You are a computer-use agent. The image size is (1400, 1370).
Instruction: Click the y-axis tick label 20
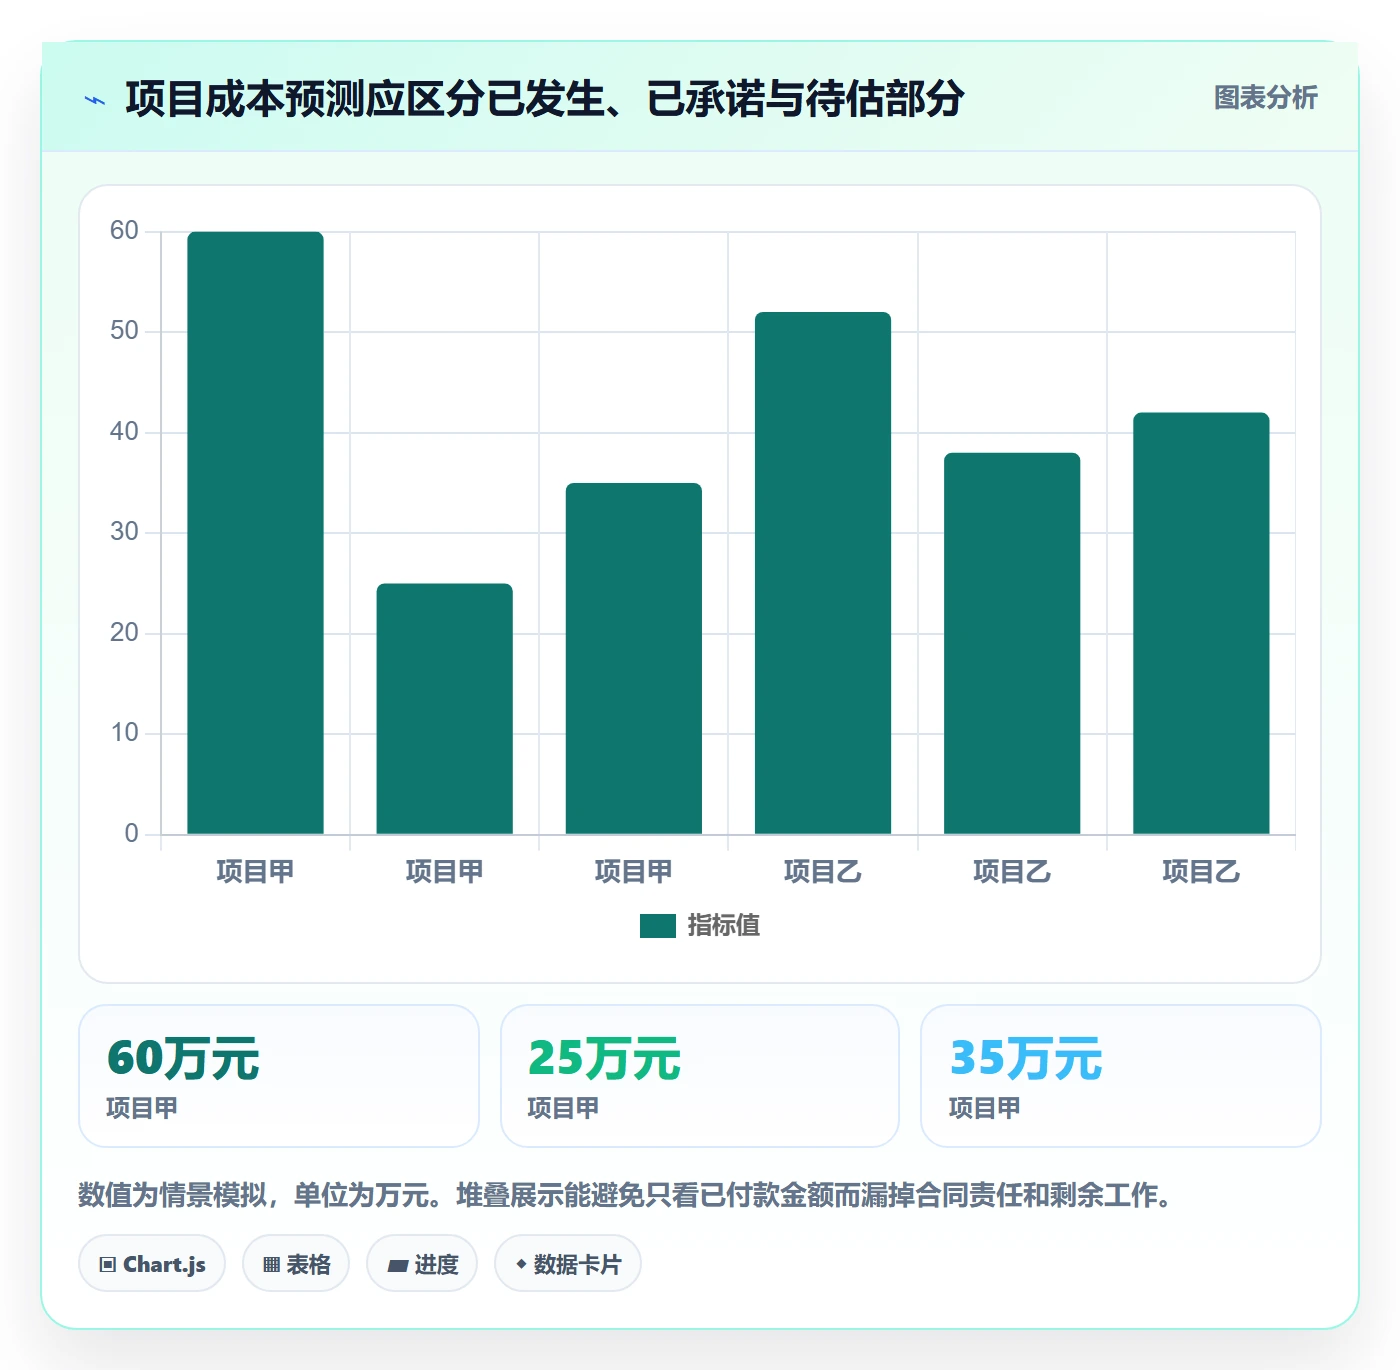point(124,633)
